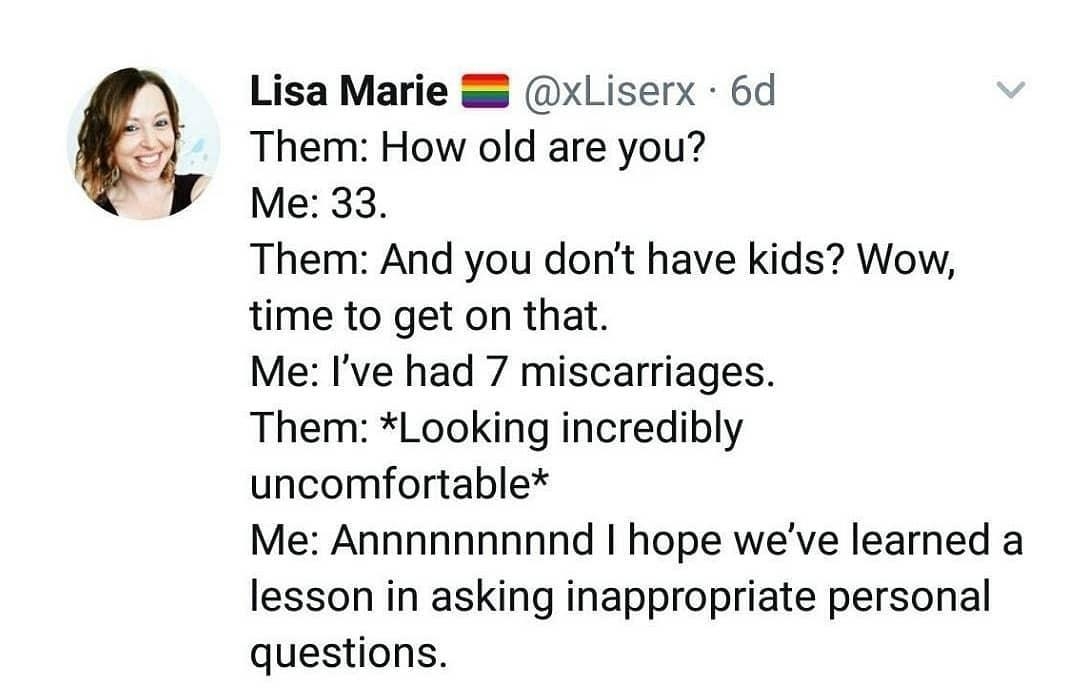The image size is (1079, 696).
Task: Click the 6d tweet timestamp
Action: click(753, 92)
